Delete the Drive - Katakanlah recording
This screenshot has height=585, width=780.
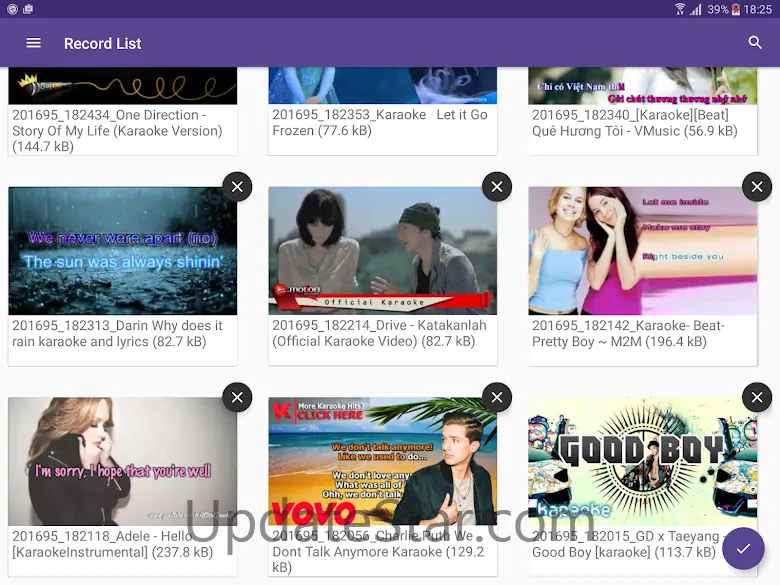coord(497,187)
